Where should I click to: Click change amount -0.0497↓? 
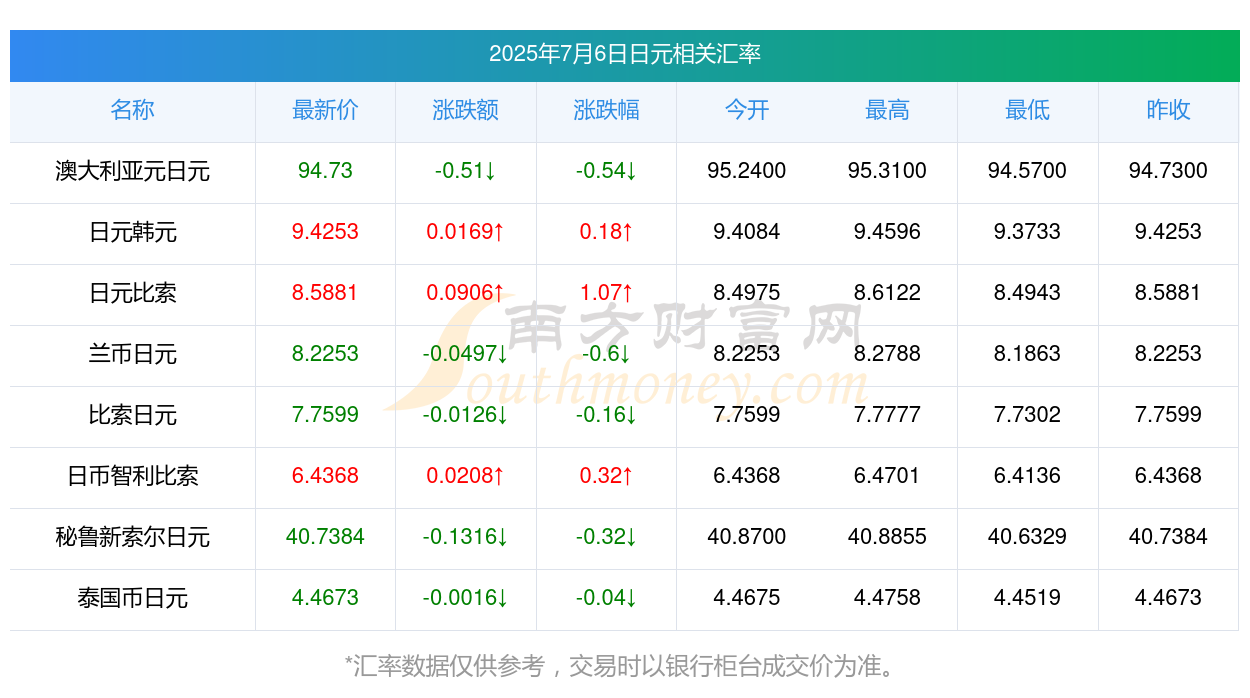(x=466, y=354)
